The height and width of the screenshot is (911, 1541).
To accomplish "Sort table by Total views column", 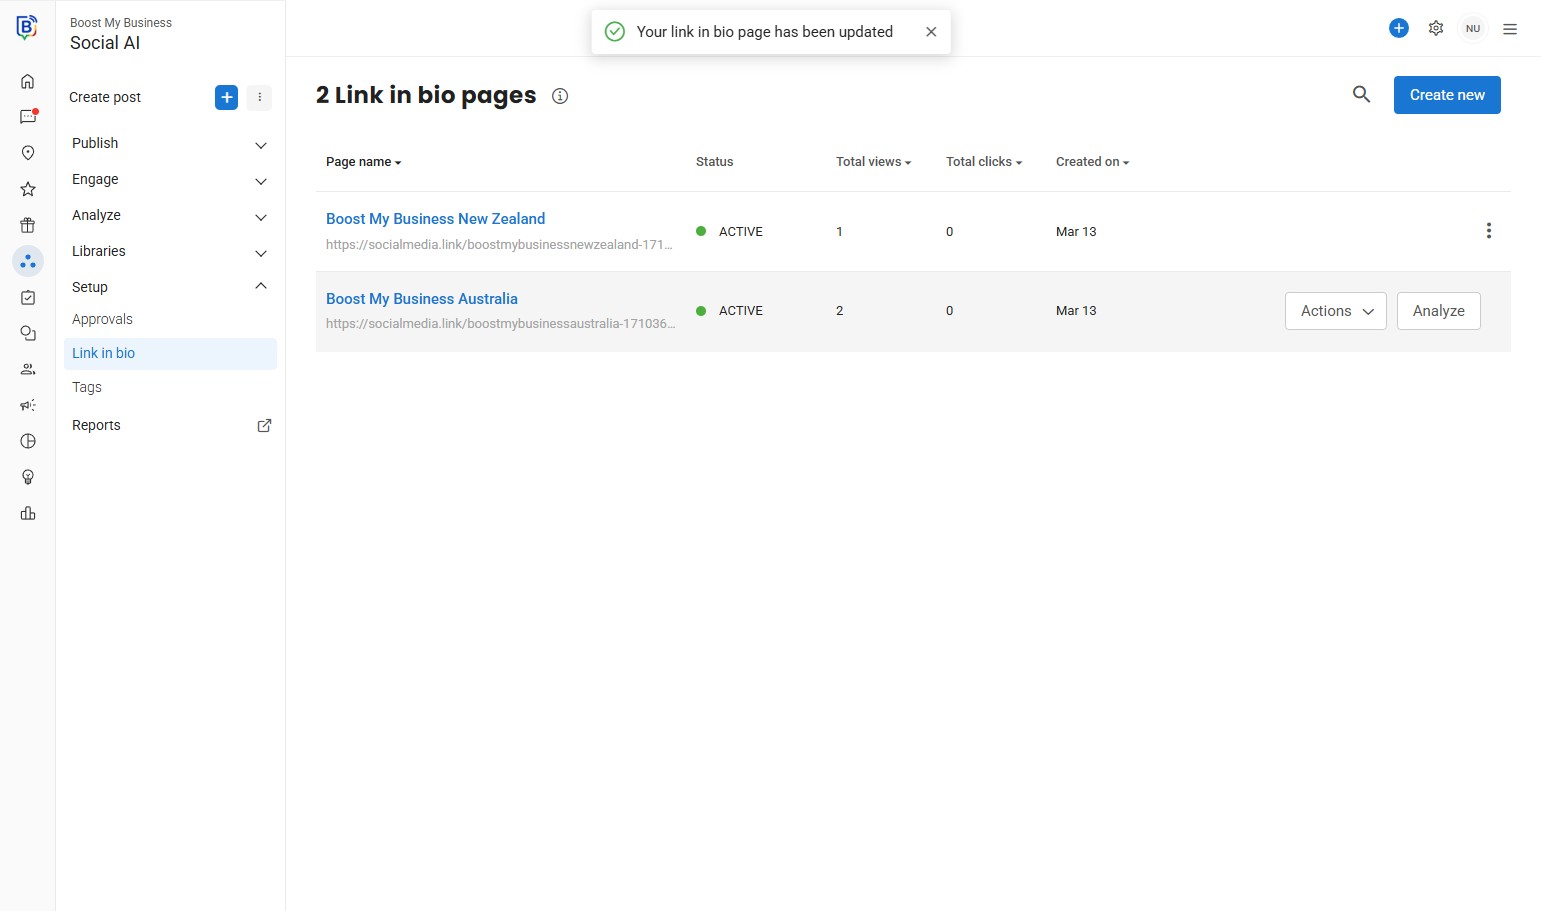I will click(873, 162).
